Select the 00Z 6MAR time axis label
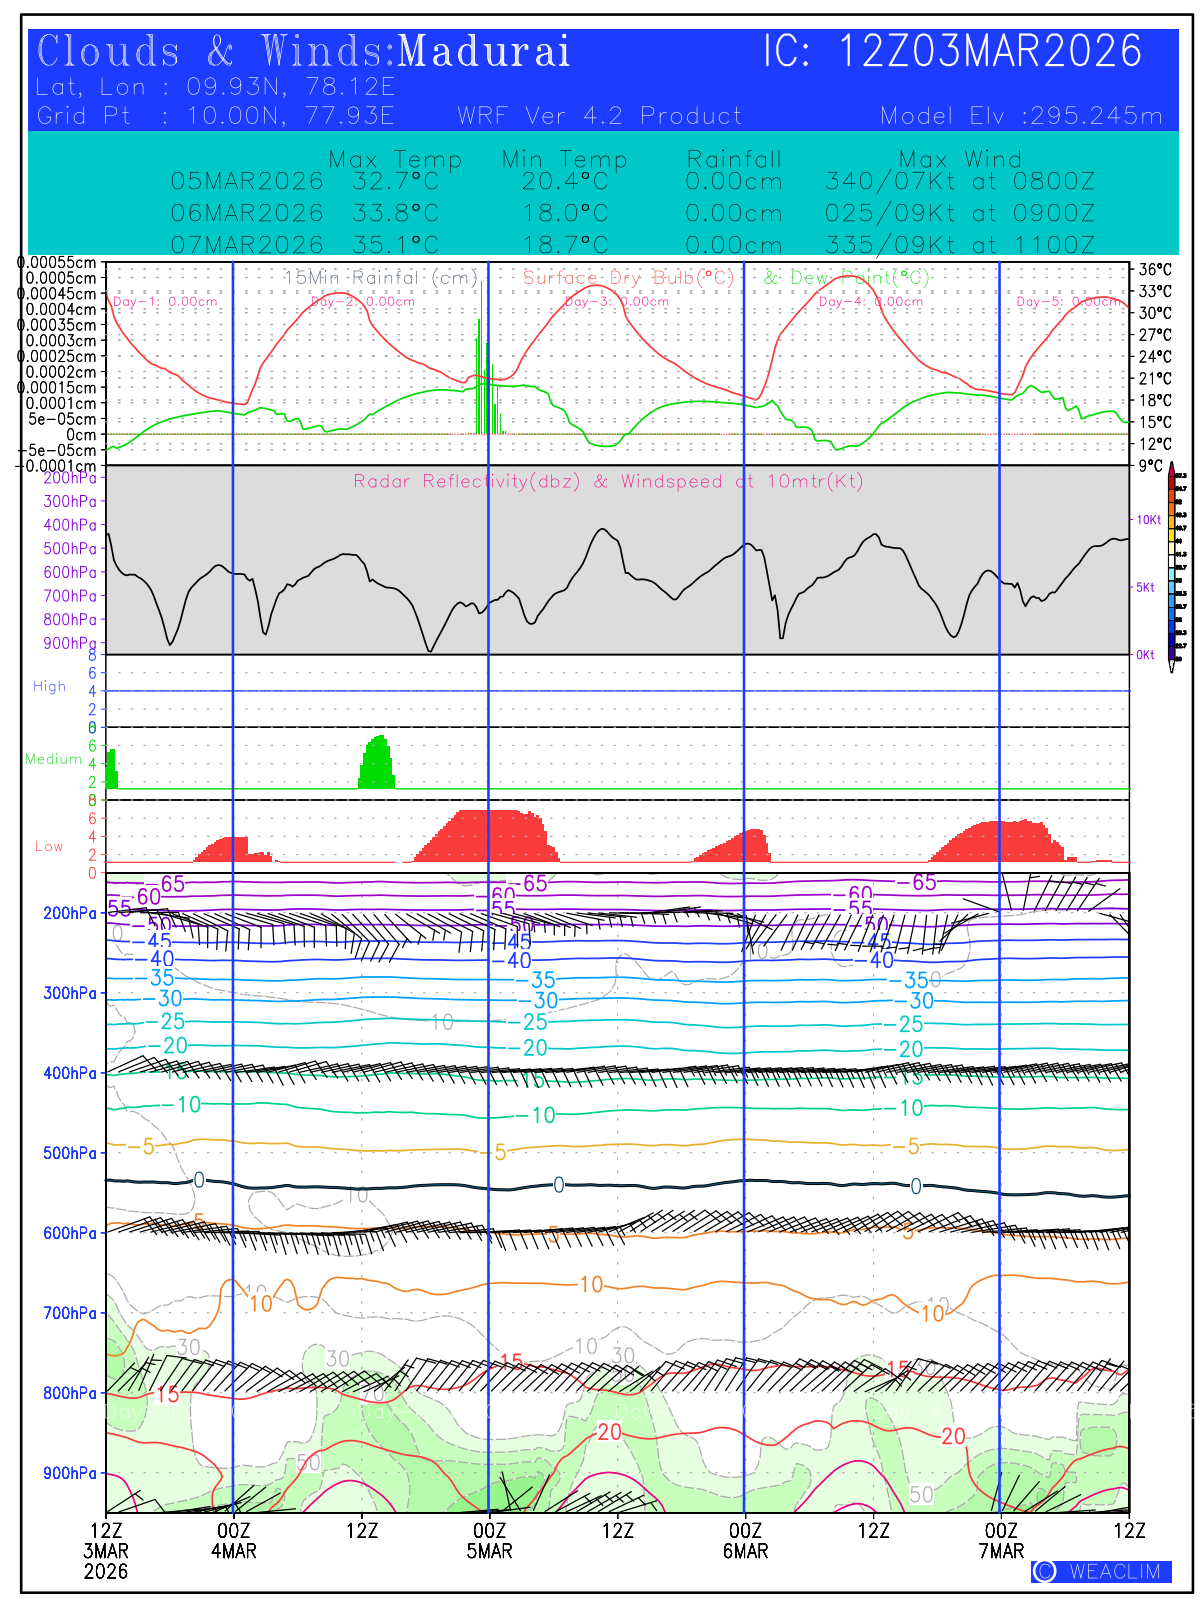The image size is (1200, 1600). point(745,1540)
